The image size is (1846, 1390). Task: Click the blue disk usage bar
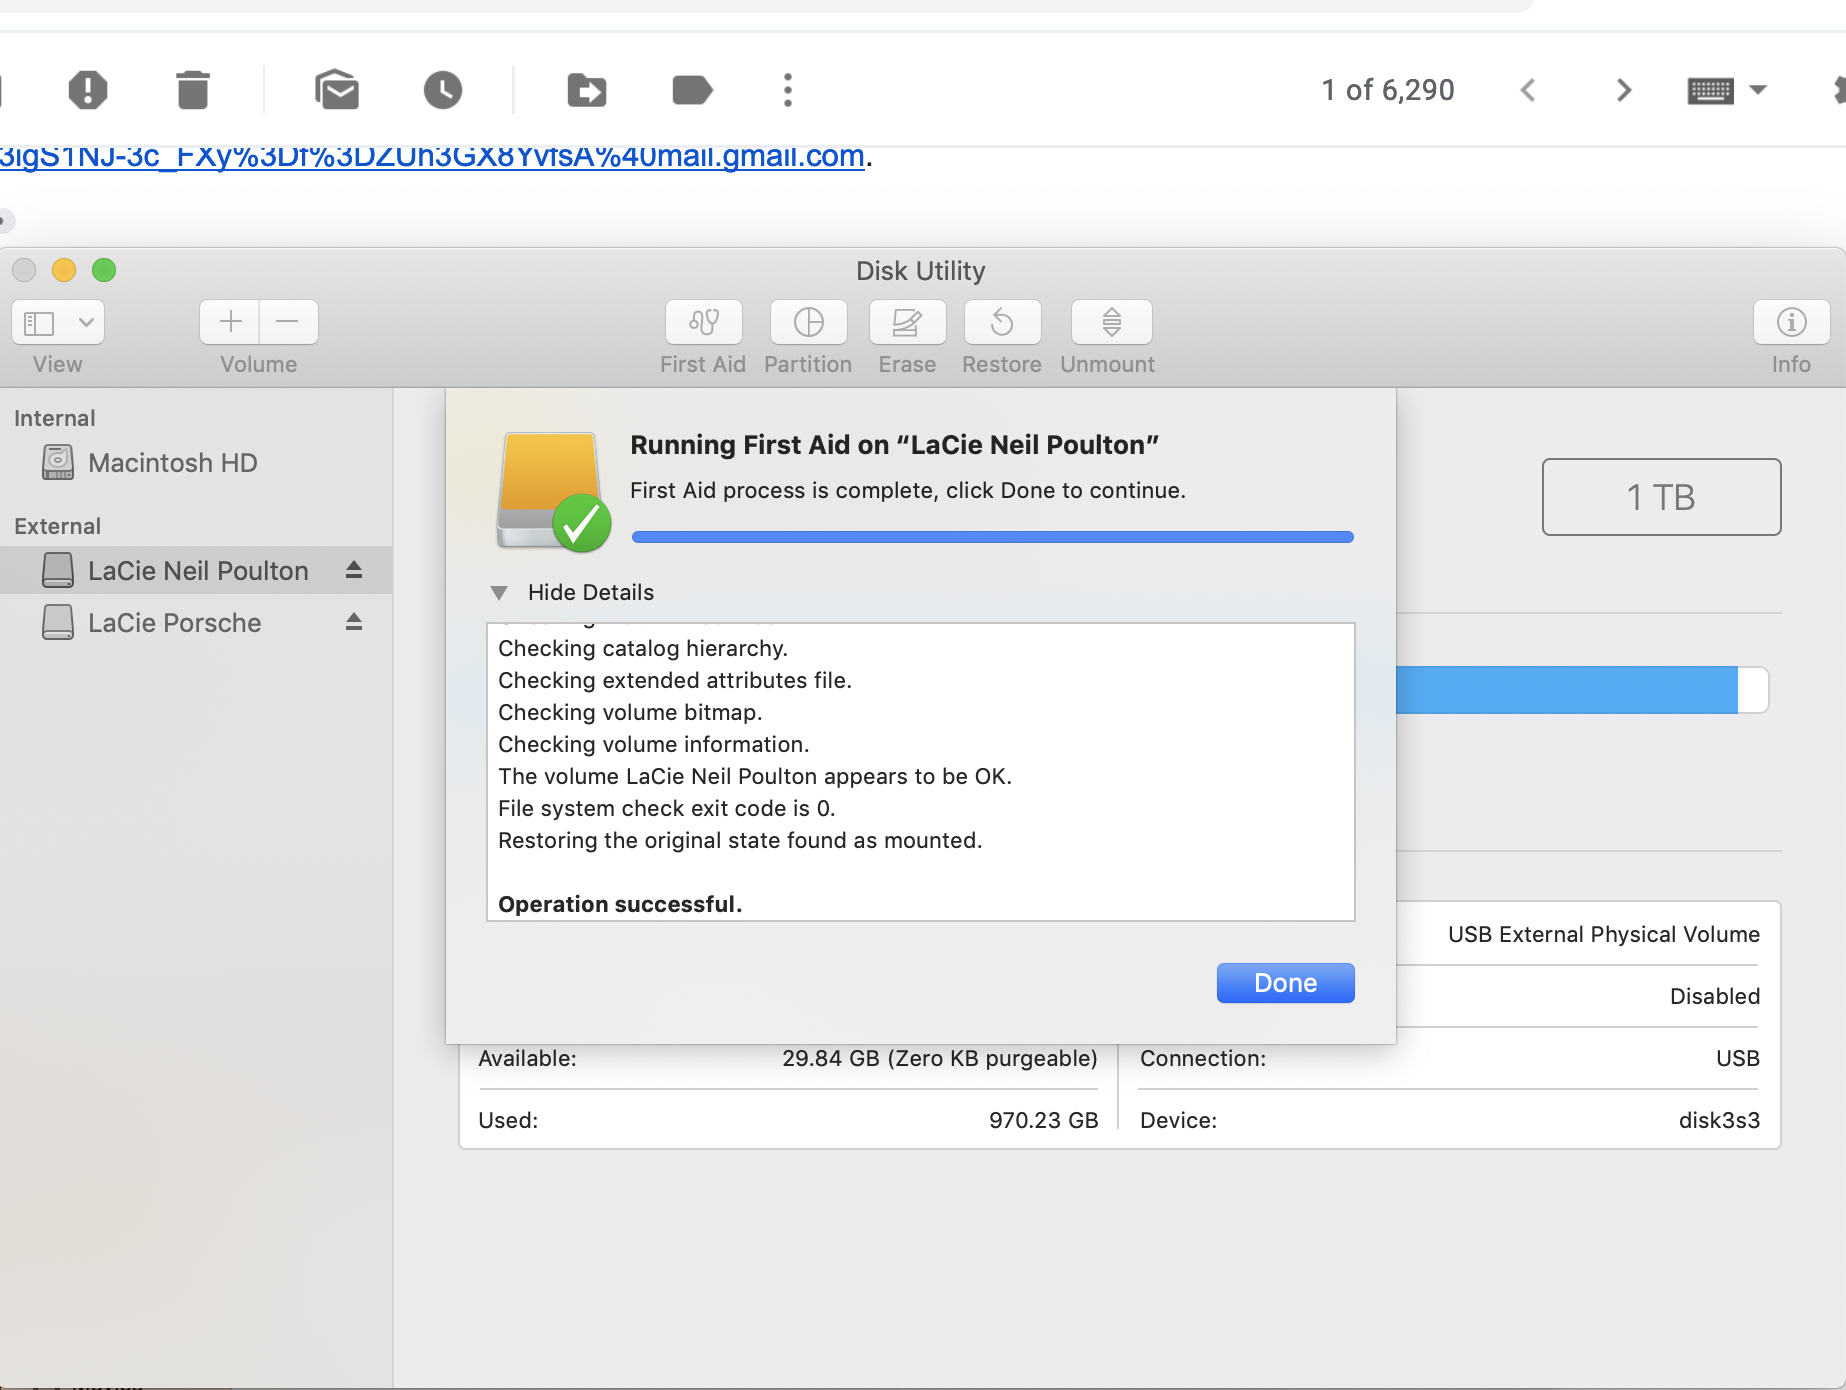(x=1567, y=690)
